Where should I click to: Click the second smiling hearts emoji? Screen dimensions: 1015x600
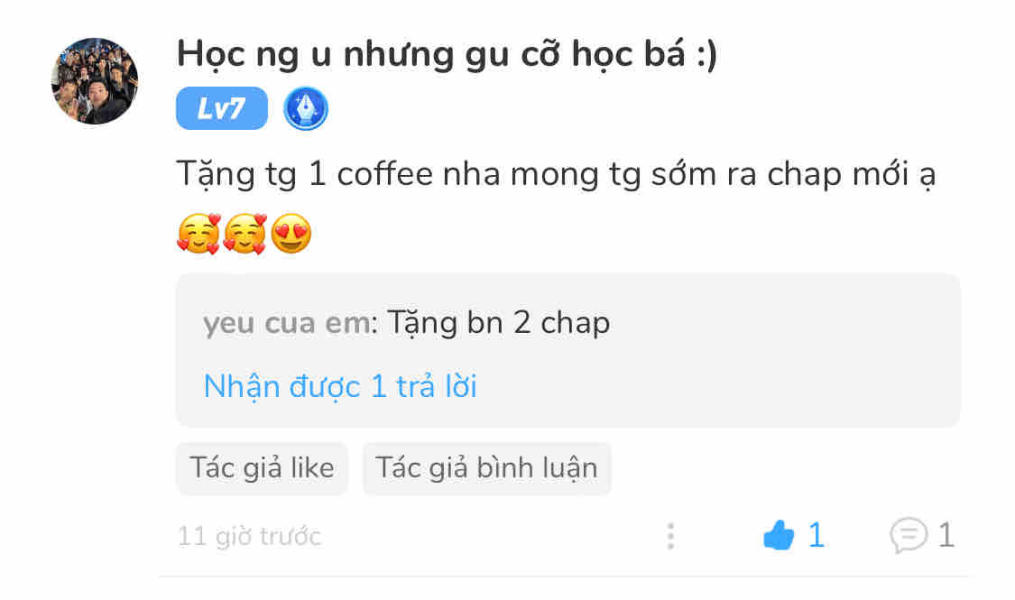pos(245,234)
